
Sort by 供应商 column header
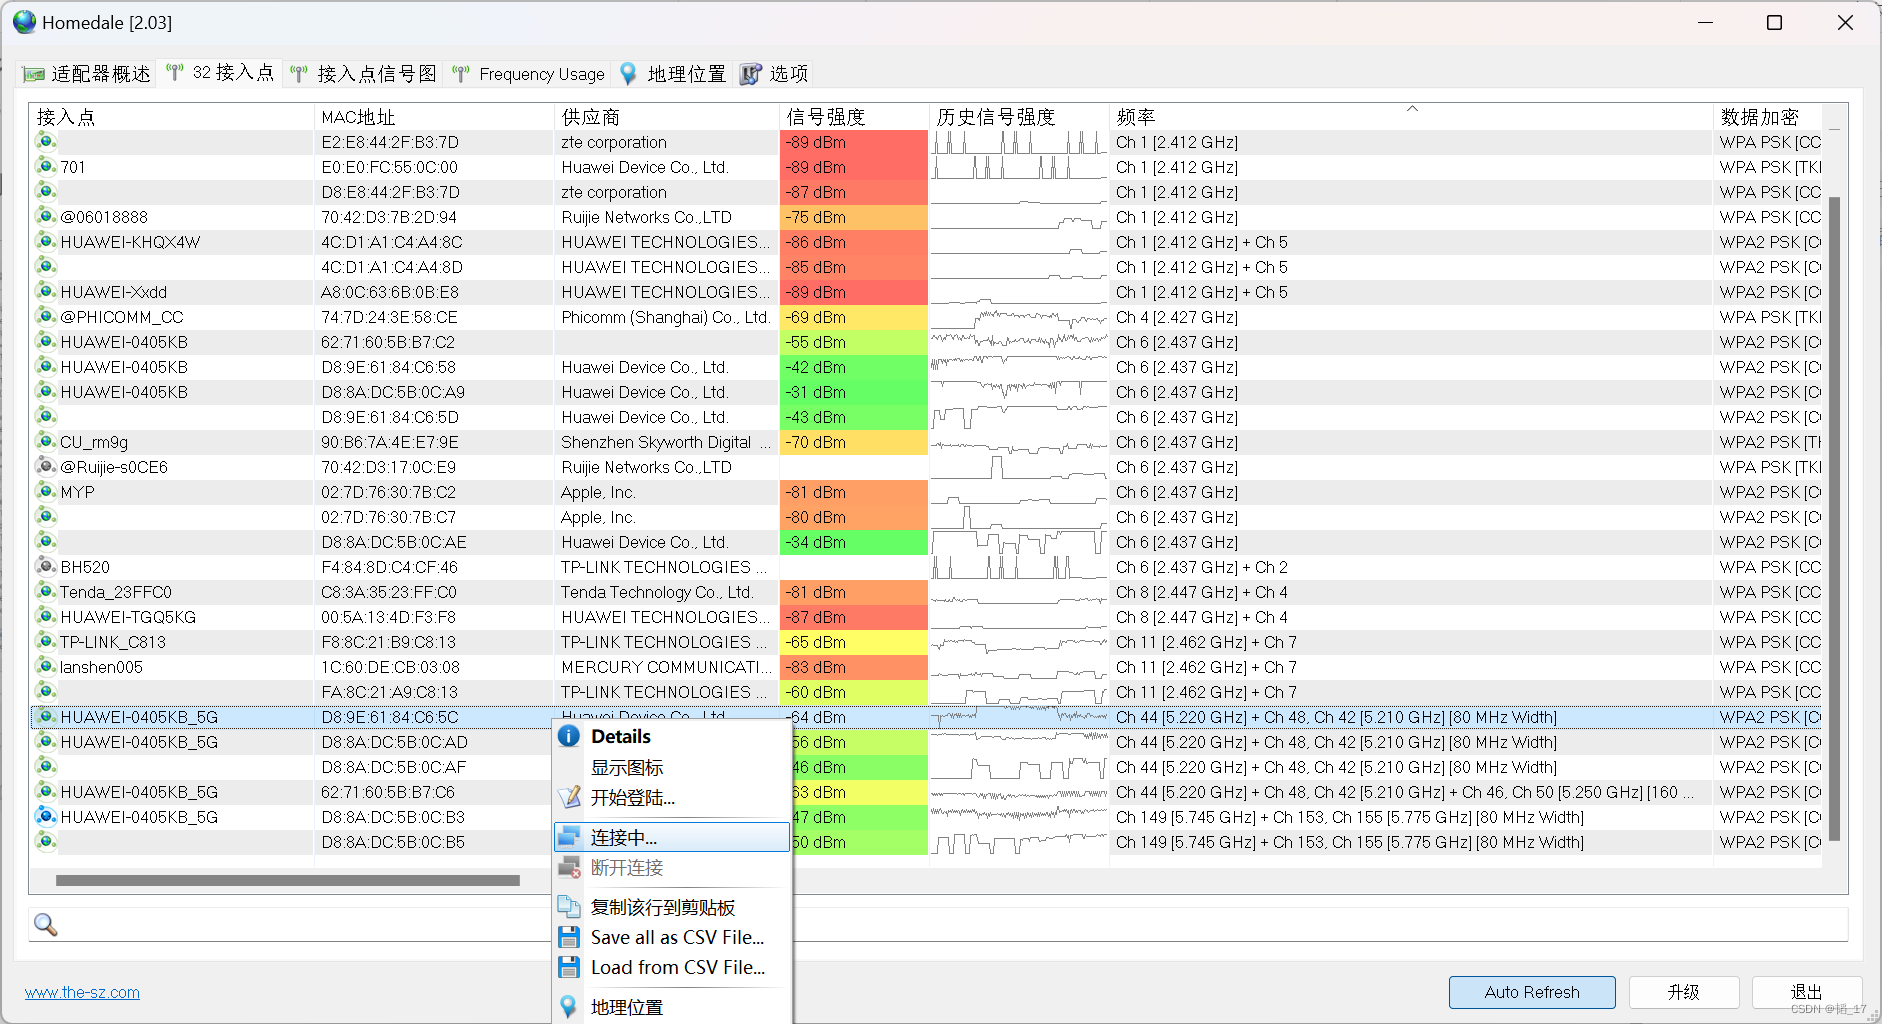(667, 117)
